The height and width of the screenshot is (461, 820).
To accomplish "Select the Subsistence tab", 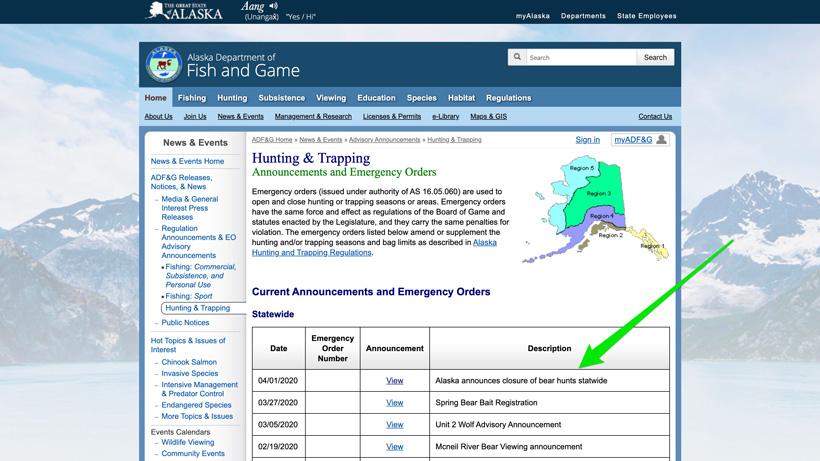I will click(281, 98).
